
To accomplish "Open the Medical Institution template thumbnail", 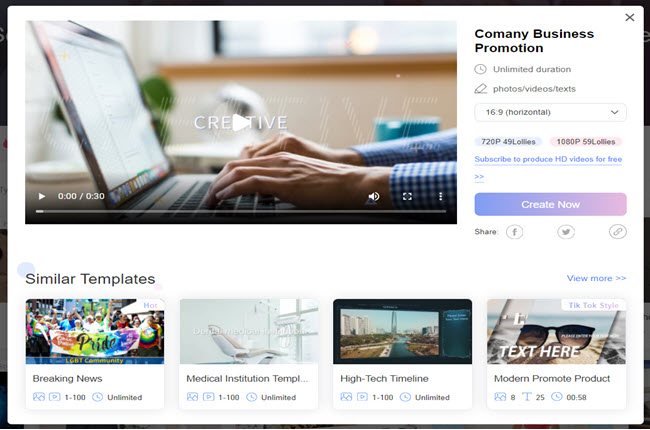I will (x=248, y=331).
